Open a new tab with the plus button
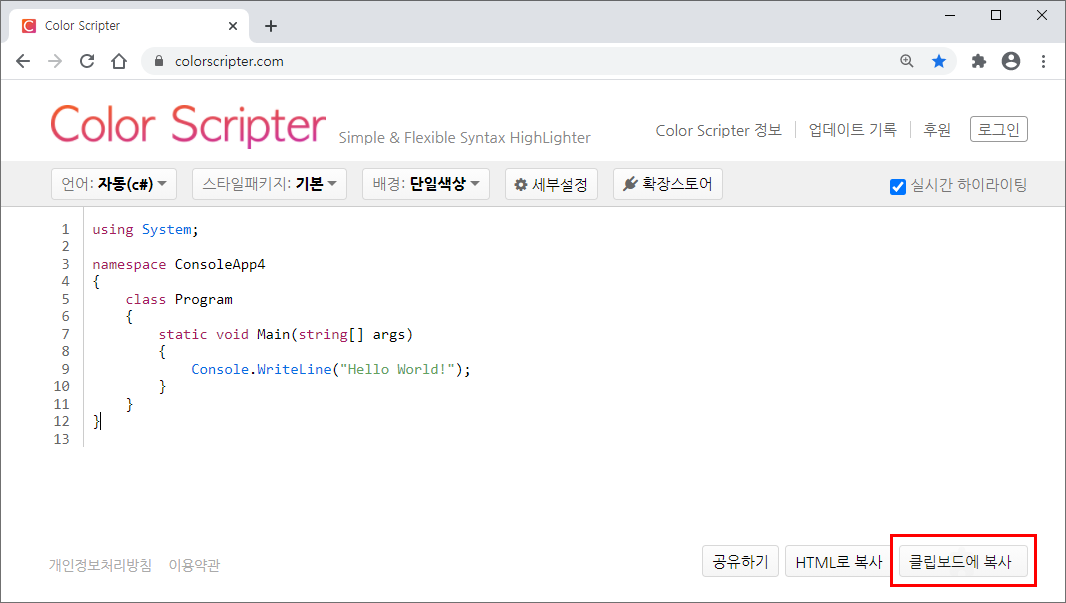This screenshot has width=1066, height=603. [271, 26]
